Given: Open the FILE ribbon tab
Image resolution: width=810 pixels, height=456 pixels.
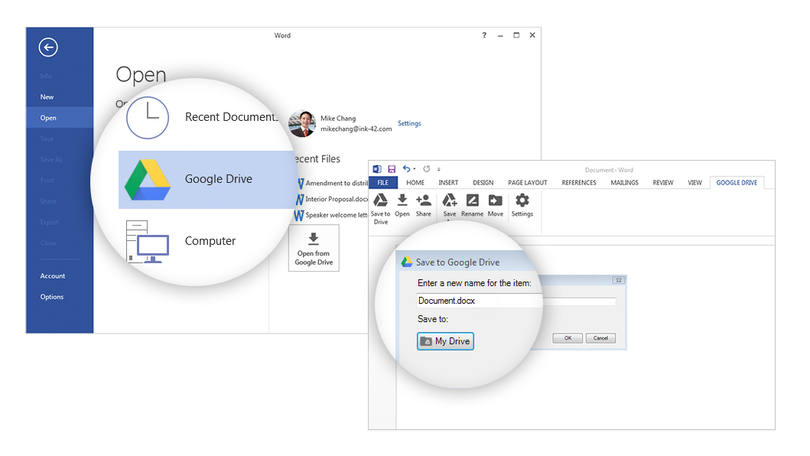Looking at the screenshot, I should (383, 183).
